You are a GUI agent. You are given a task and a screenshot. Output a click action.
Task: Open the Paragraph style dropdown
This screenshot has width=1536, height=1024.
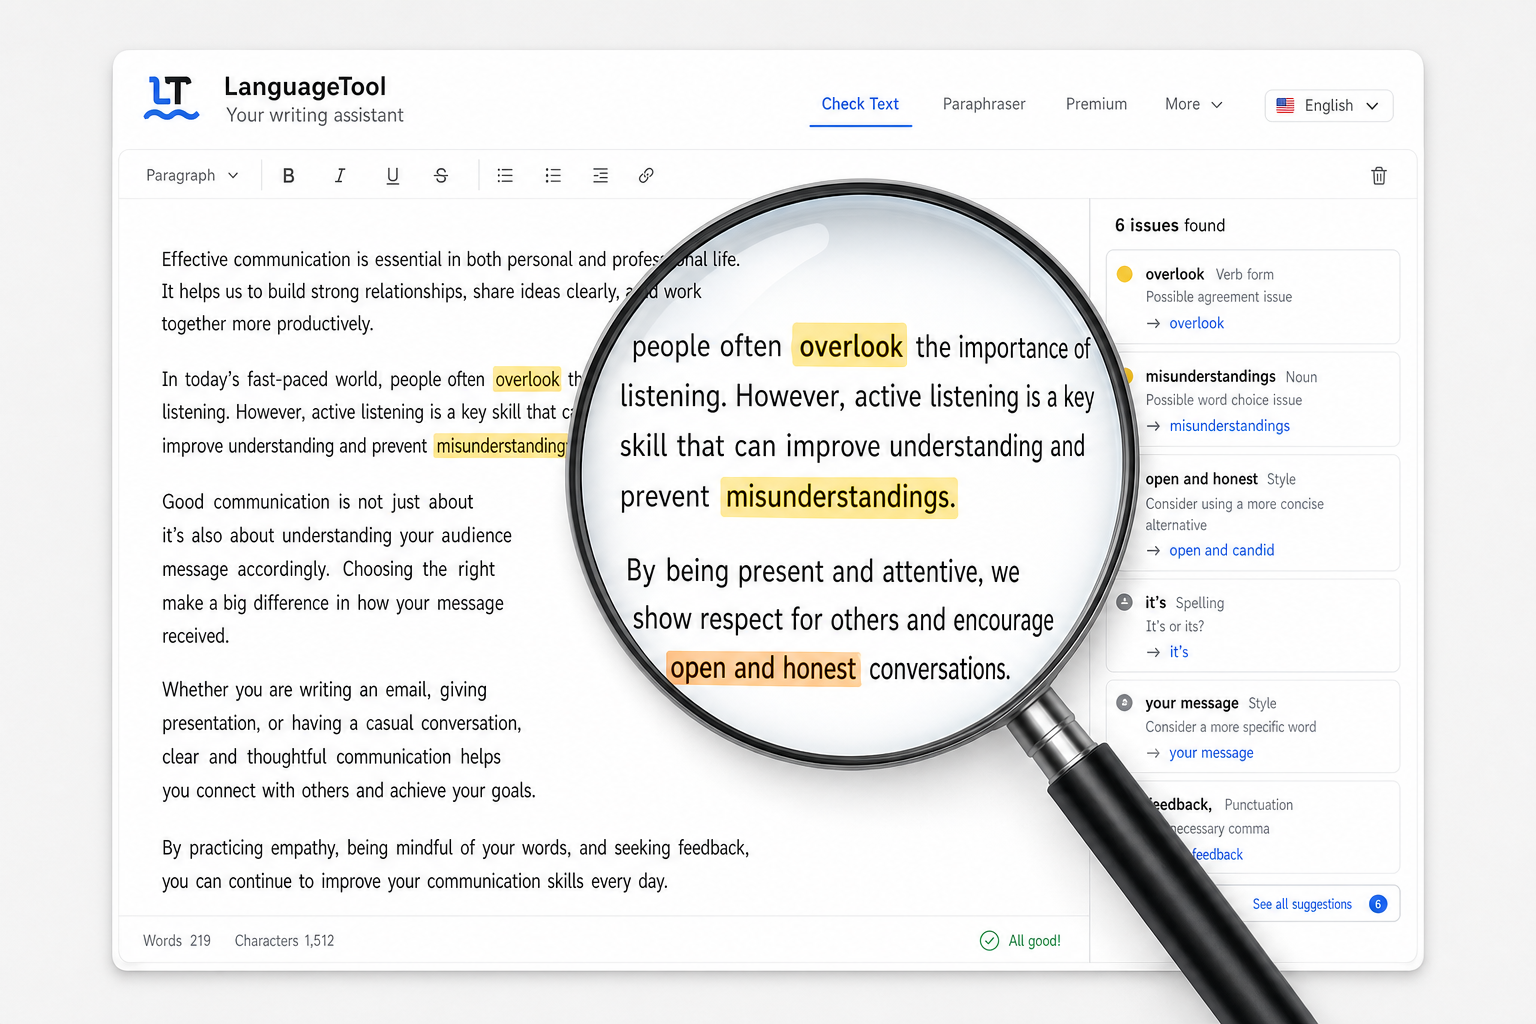(192, 175)
